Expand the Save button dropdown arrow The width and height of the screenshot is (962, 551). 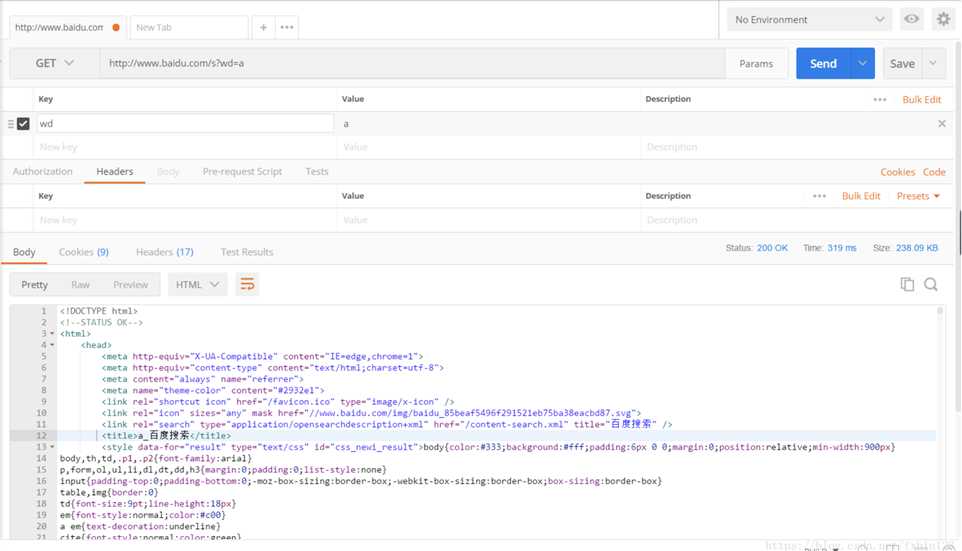[933, 63]
